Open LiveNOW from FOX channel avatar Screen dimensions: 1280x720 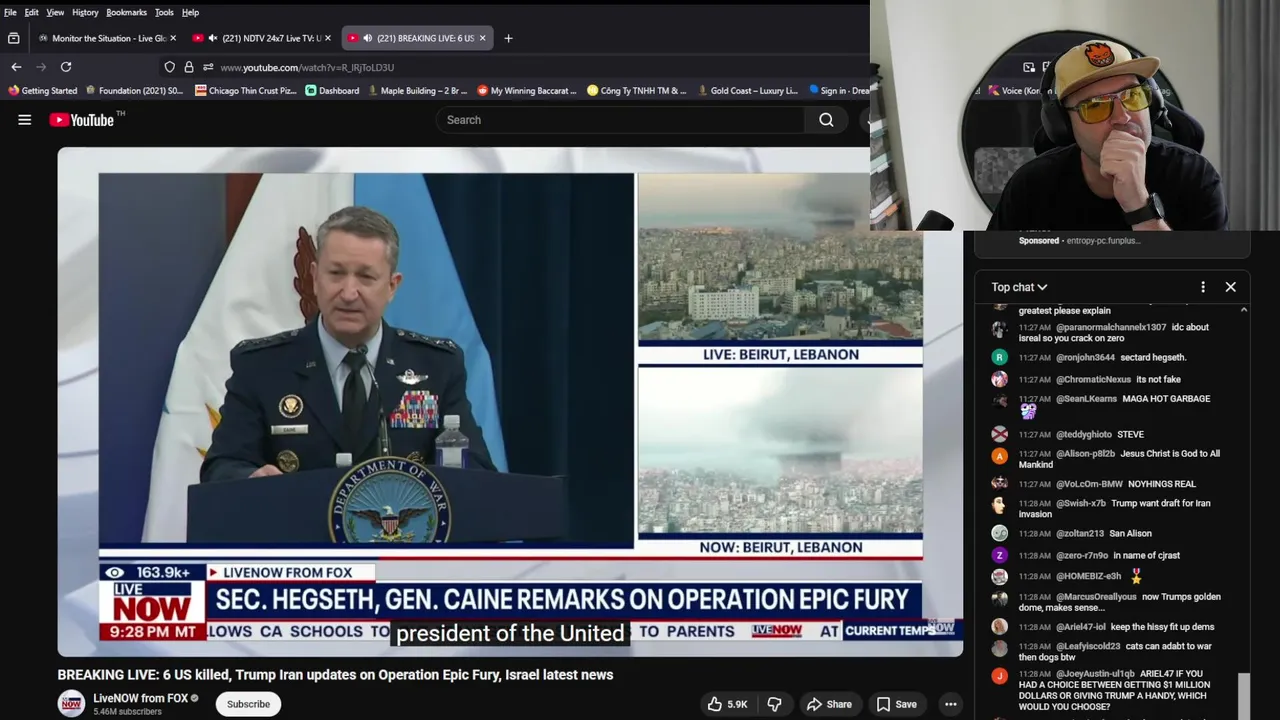click(71, 704)
